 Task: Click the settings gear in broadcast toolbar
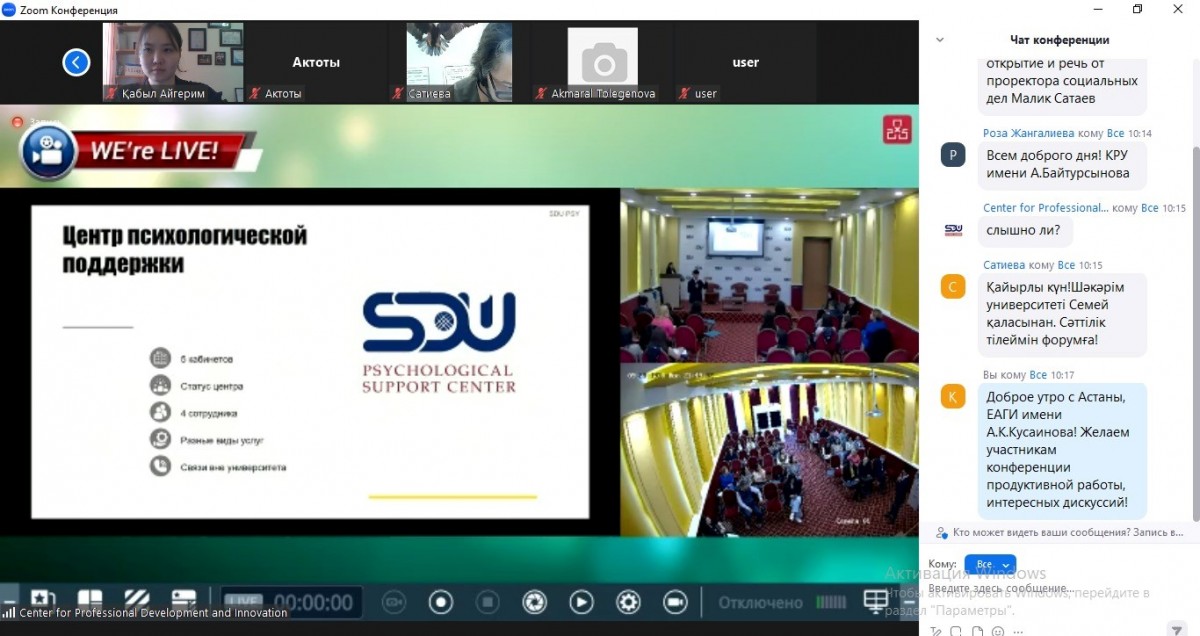pos(628,602)
